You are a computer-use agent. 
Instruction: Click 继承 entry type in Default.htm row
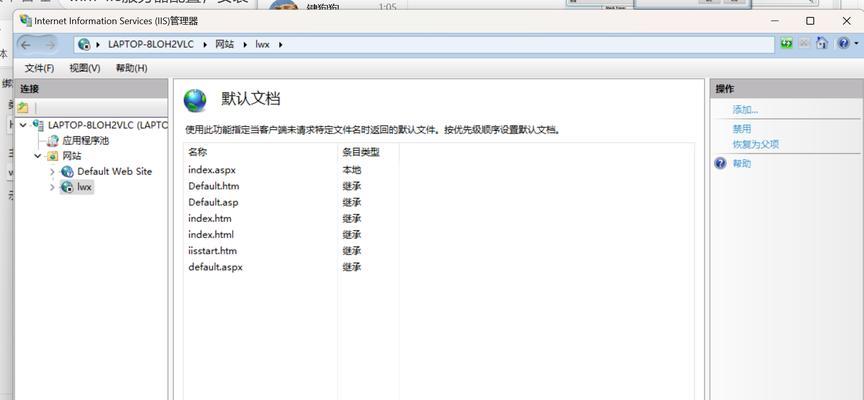[352, 186]
